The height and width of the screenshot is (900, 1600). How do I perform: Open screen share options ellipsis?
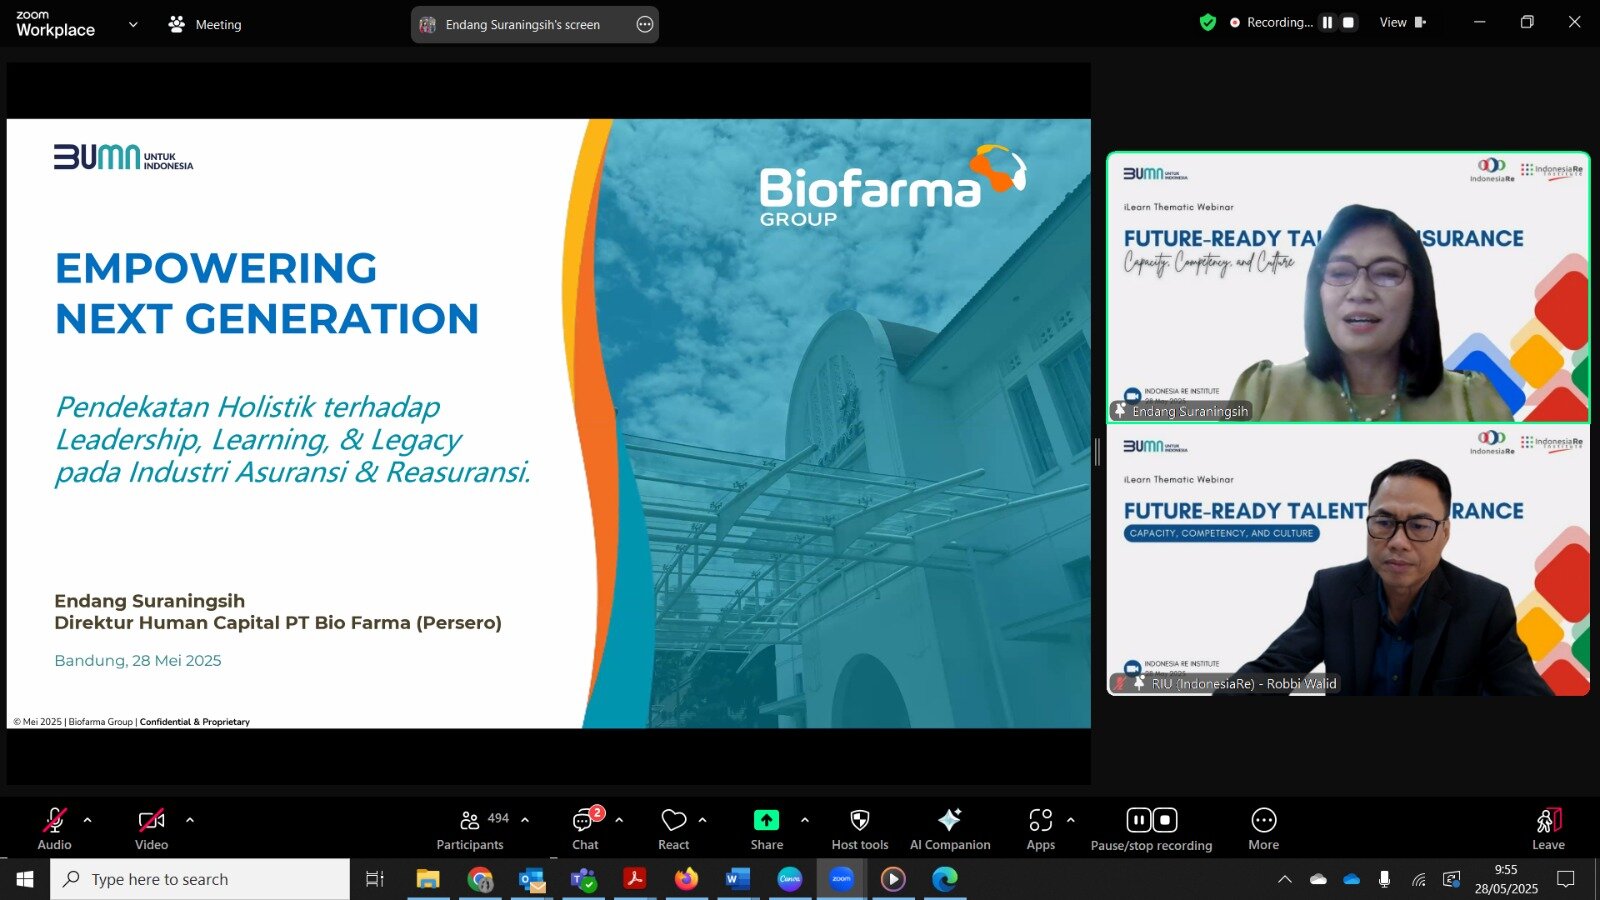click(645, 24)
